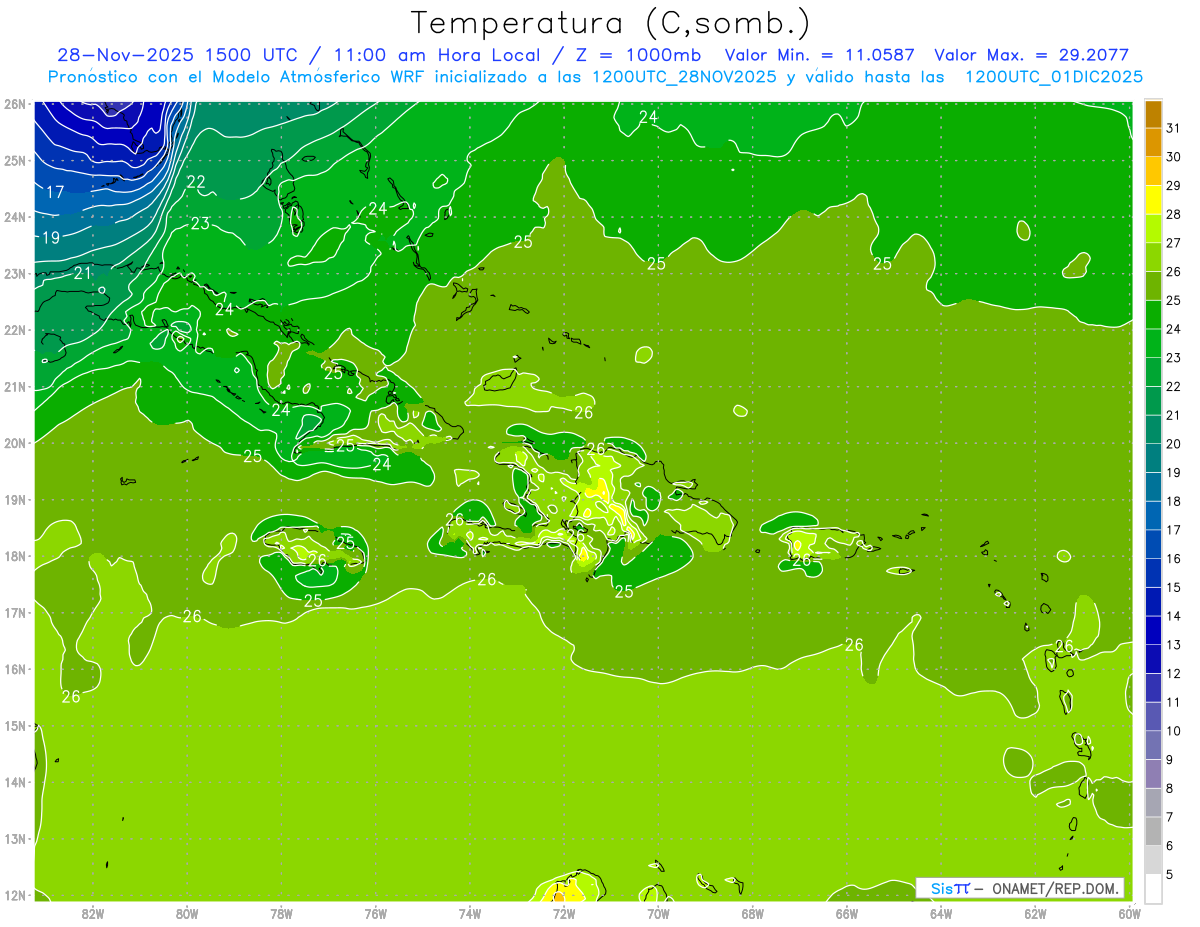Click the "22N" latitude axis label
1200x927 pixels.
[14, 330]
